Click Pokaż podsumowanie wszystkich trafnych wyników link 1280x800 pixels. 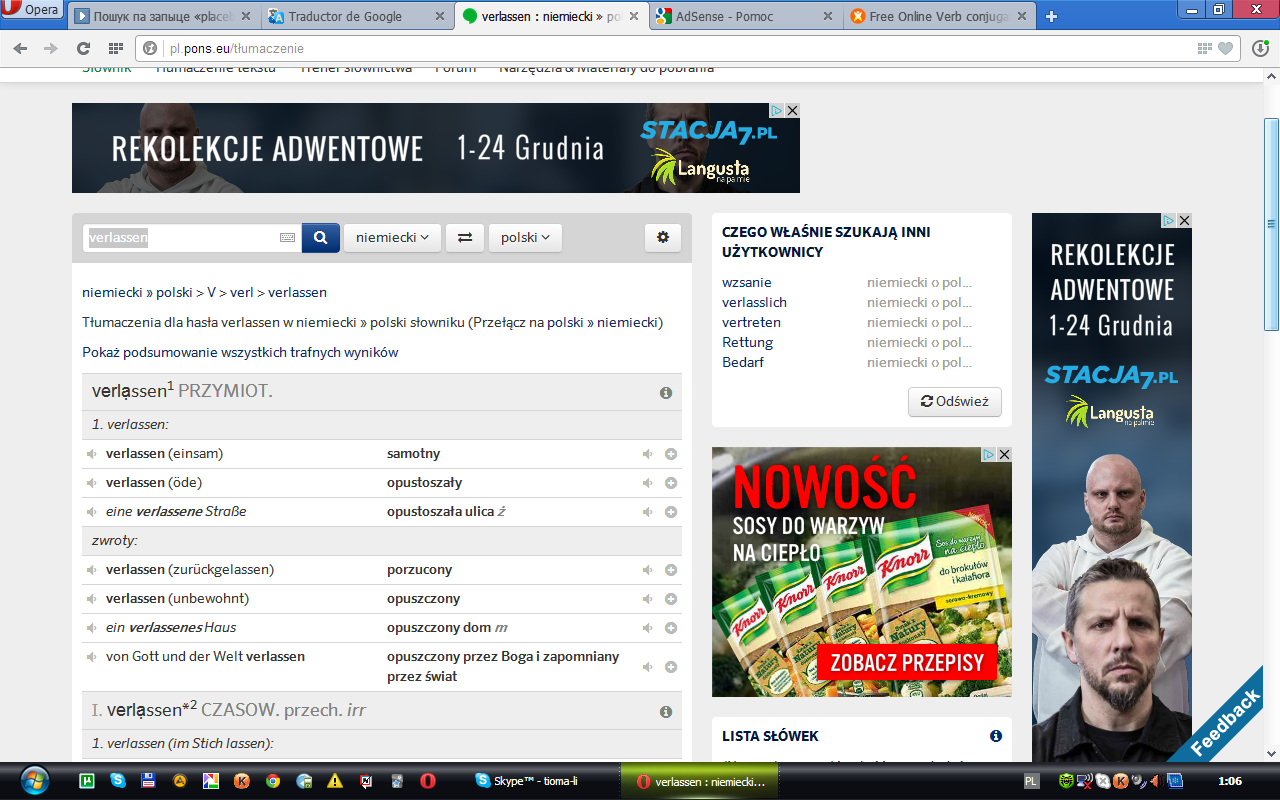click(240, 352)
